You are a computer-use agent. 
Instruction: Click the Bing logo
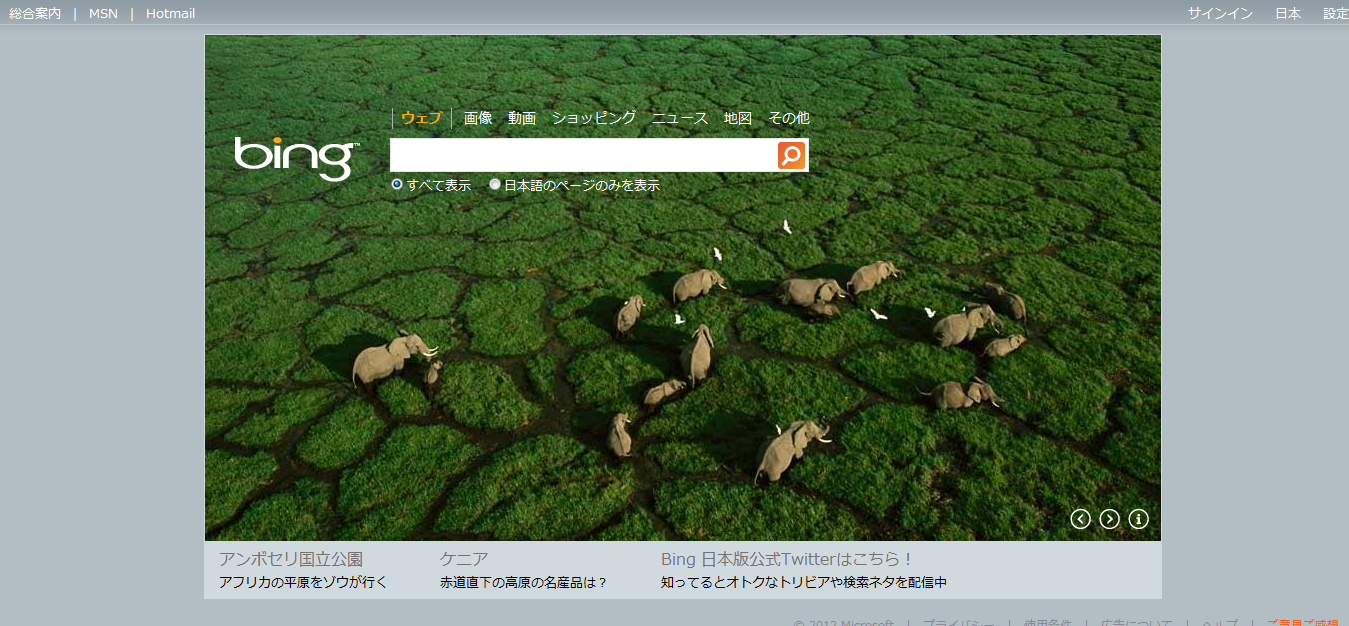(x=296, y=157)
